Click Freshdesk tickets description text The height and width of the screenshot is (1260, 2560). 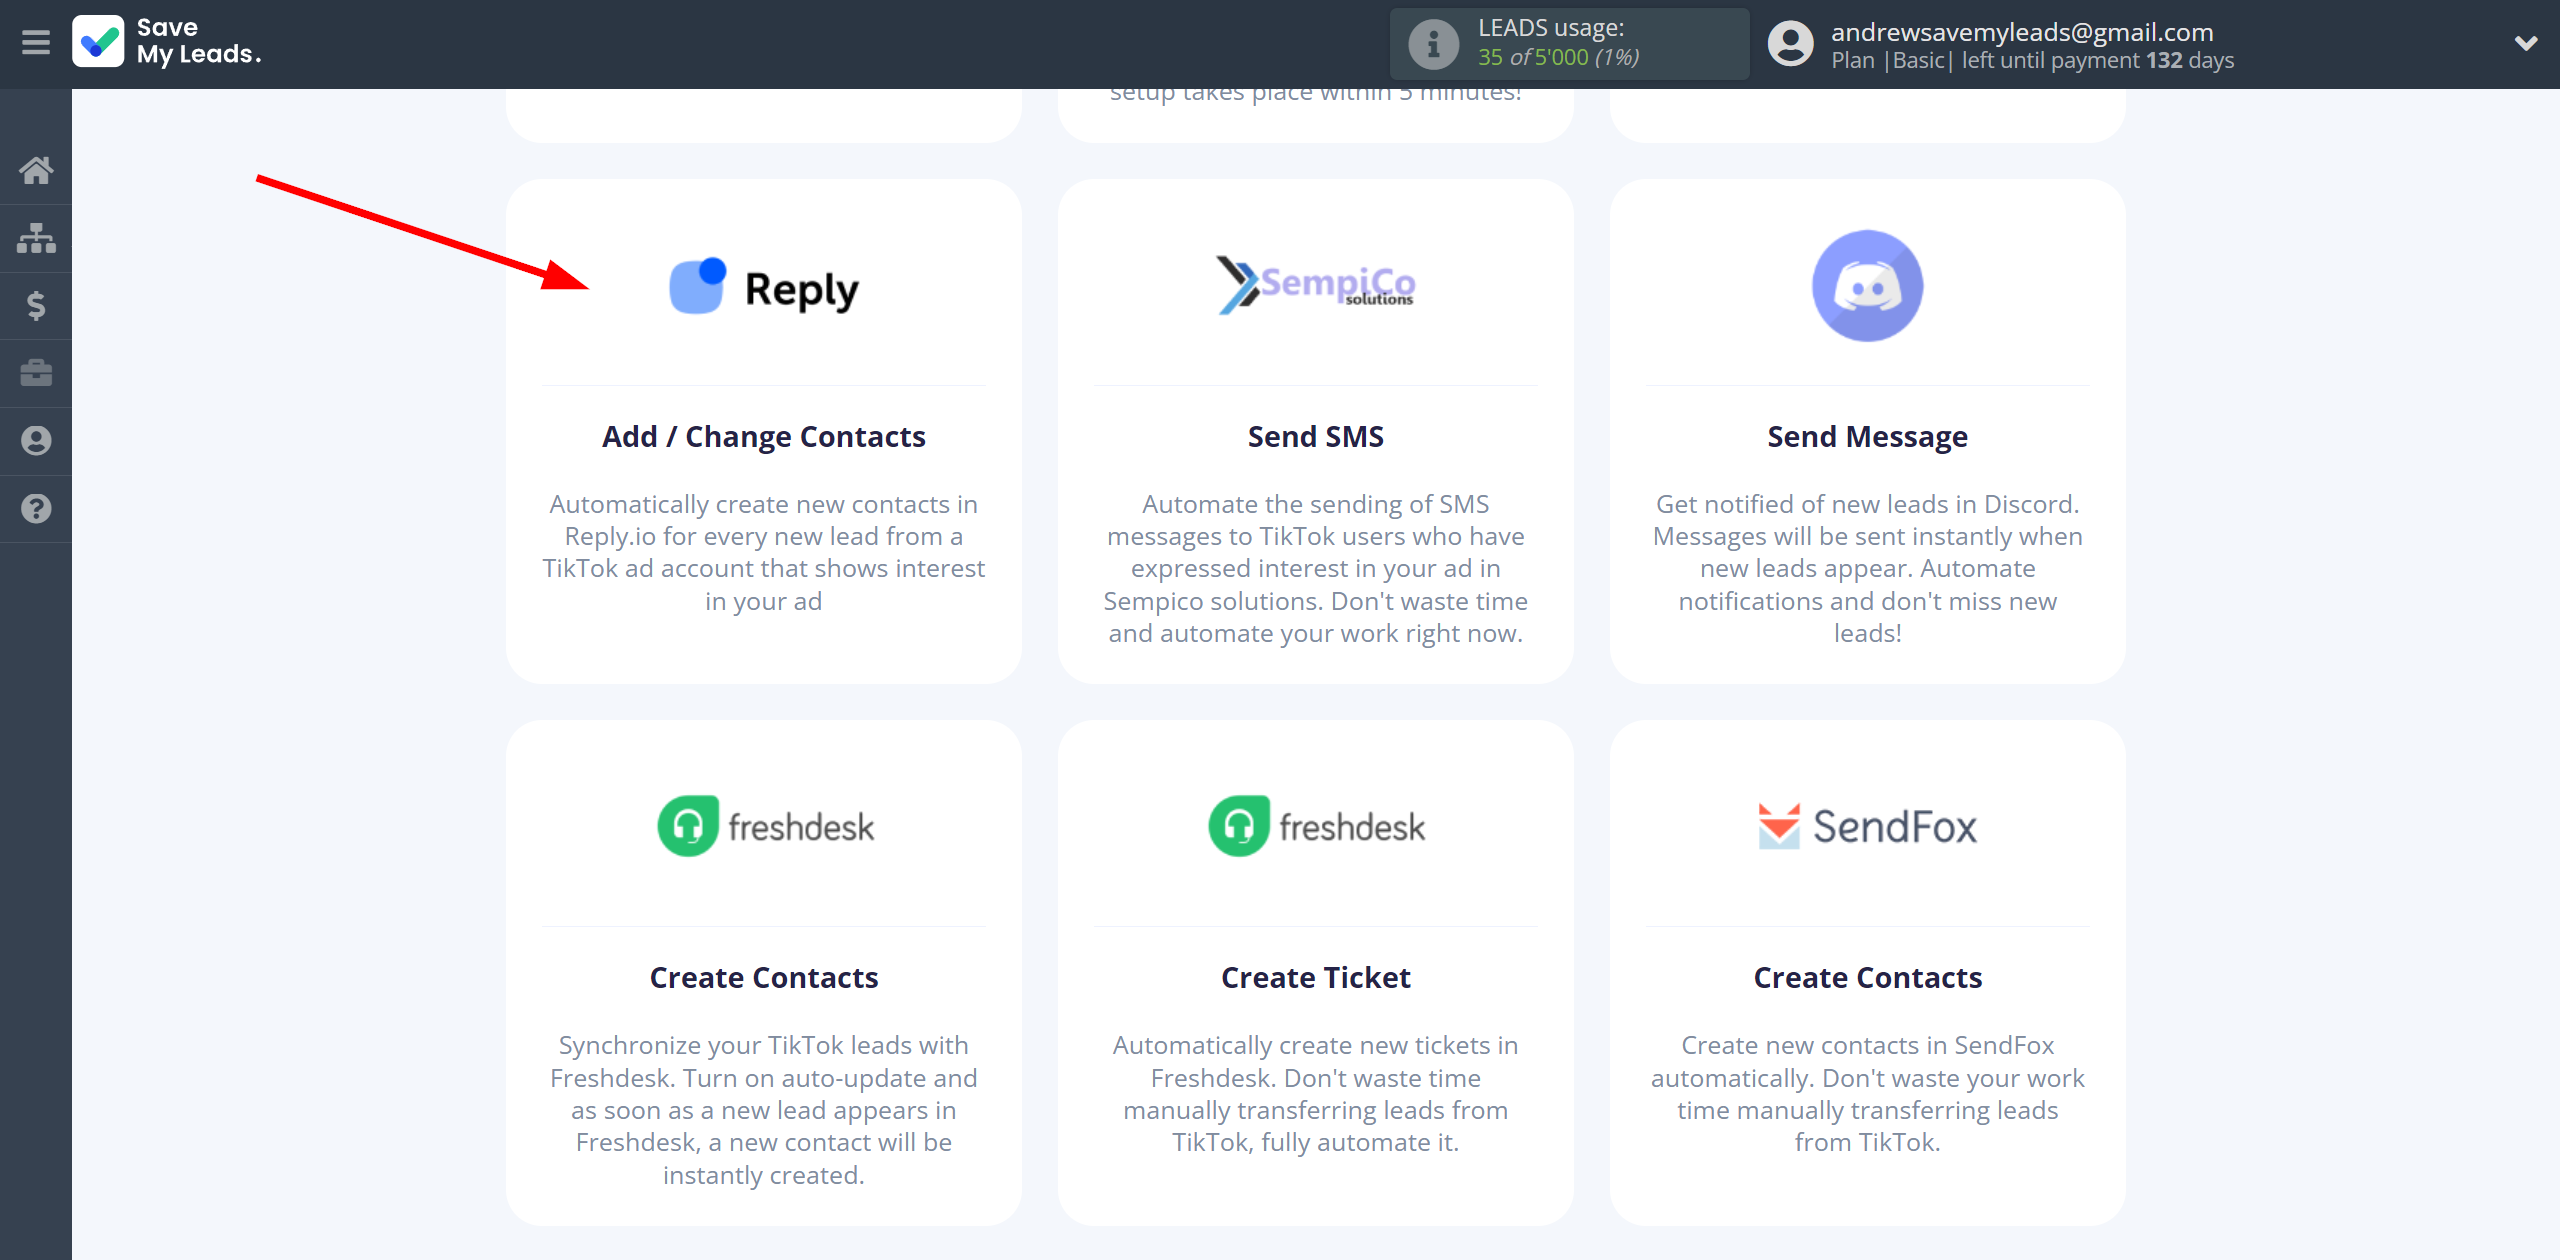coord(1315,1093)
